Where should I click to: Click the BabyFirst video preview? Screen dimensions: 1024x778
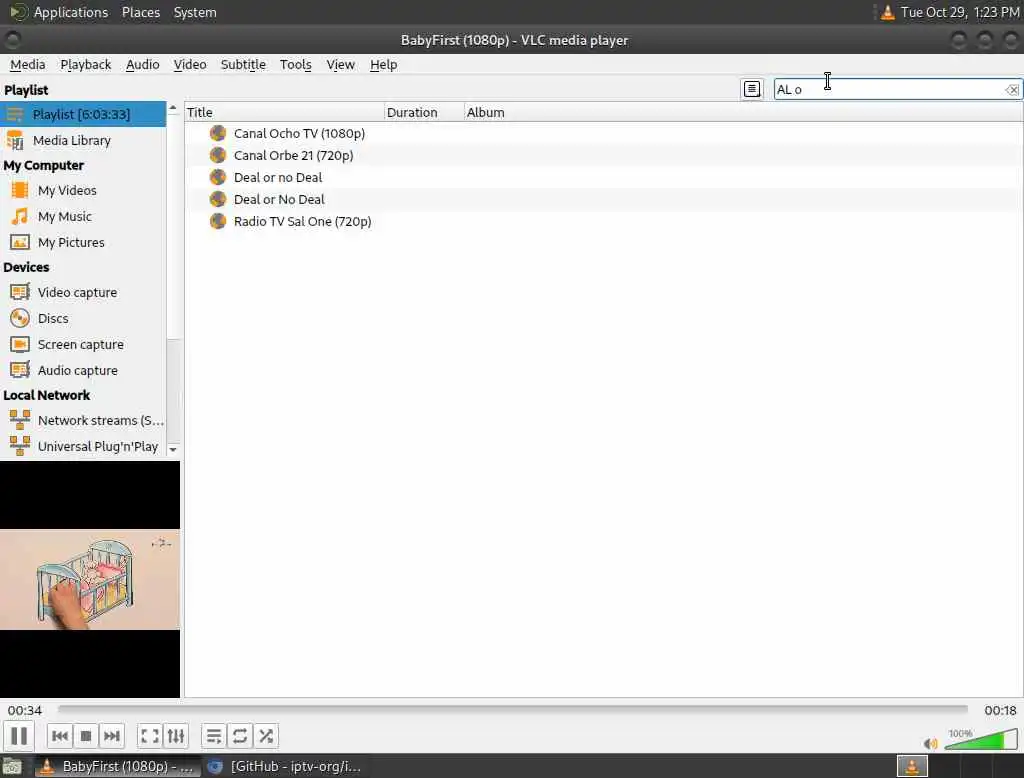pyautogui.click(x=89, y=579)
